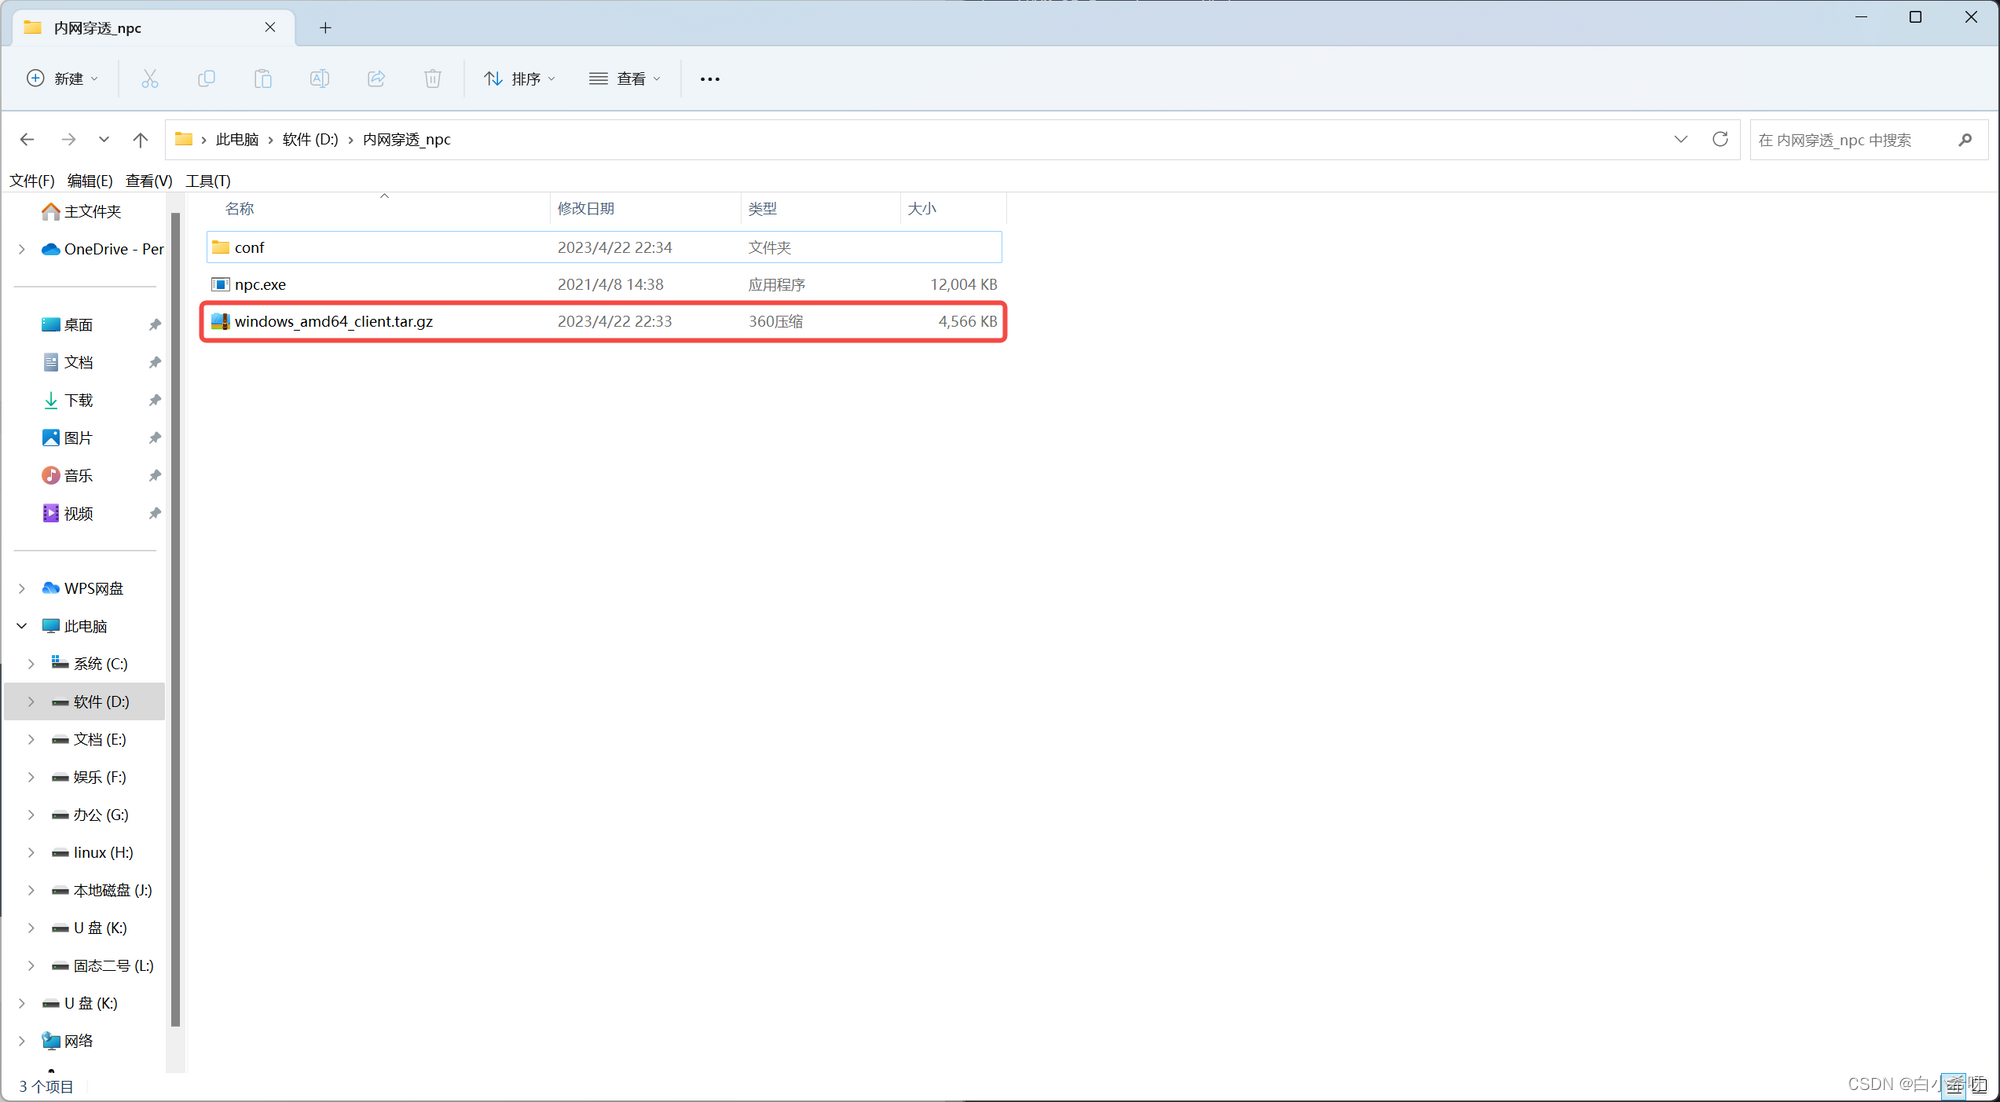Screen dimensions: 2000x1102
Task: Sort by 类型 column header
Action: 763,208
